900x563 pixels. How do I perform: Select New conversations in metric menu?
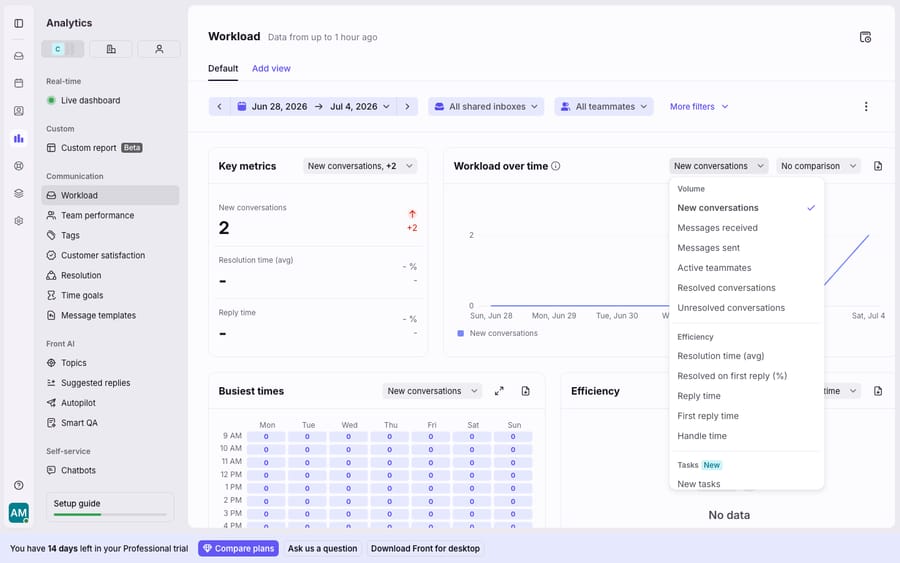746,208
